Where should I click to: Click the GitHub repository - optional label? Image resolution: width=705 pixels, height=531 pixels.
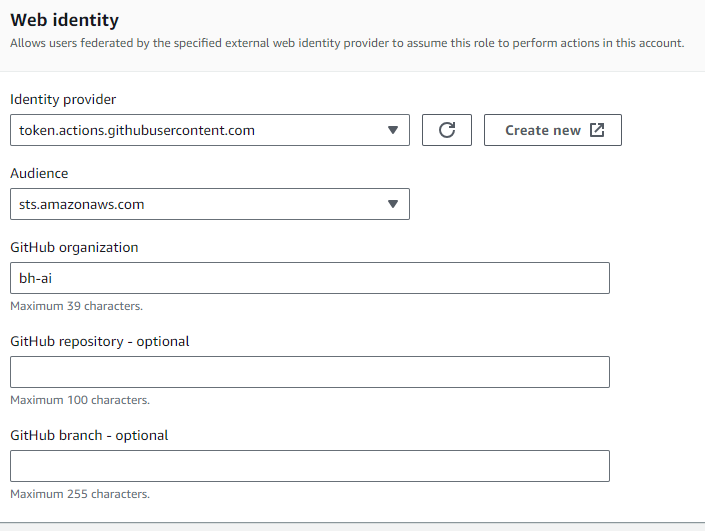tap(100, 341)
